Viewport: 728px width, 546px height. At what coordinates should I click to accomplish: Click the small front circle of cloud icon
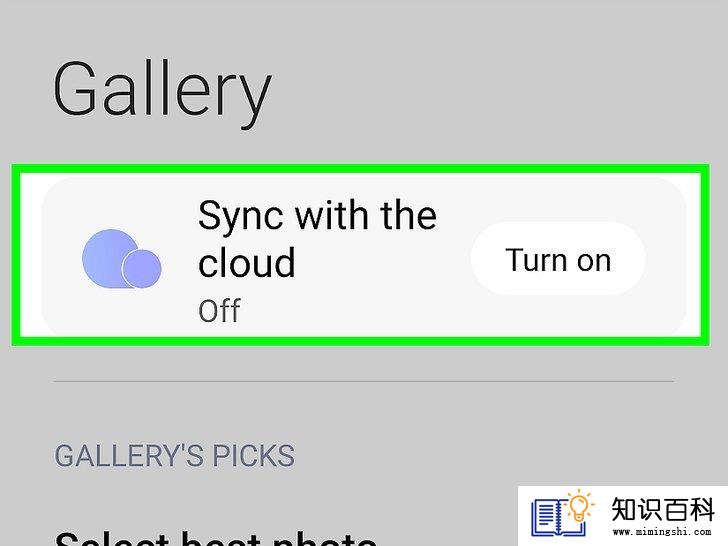[x=142, y=268]
